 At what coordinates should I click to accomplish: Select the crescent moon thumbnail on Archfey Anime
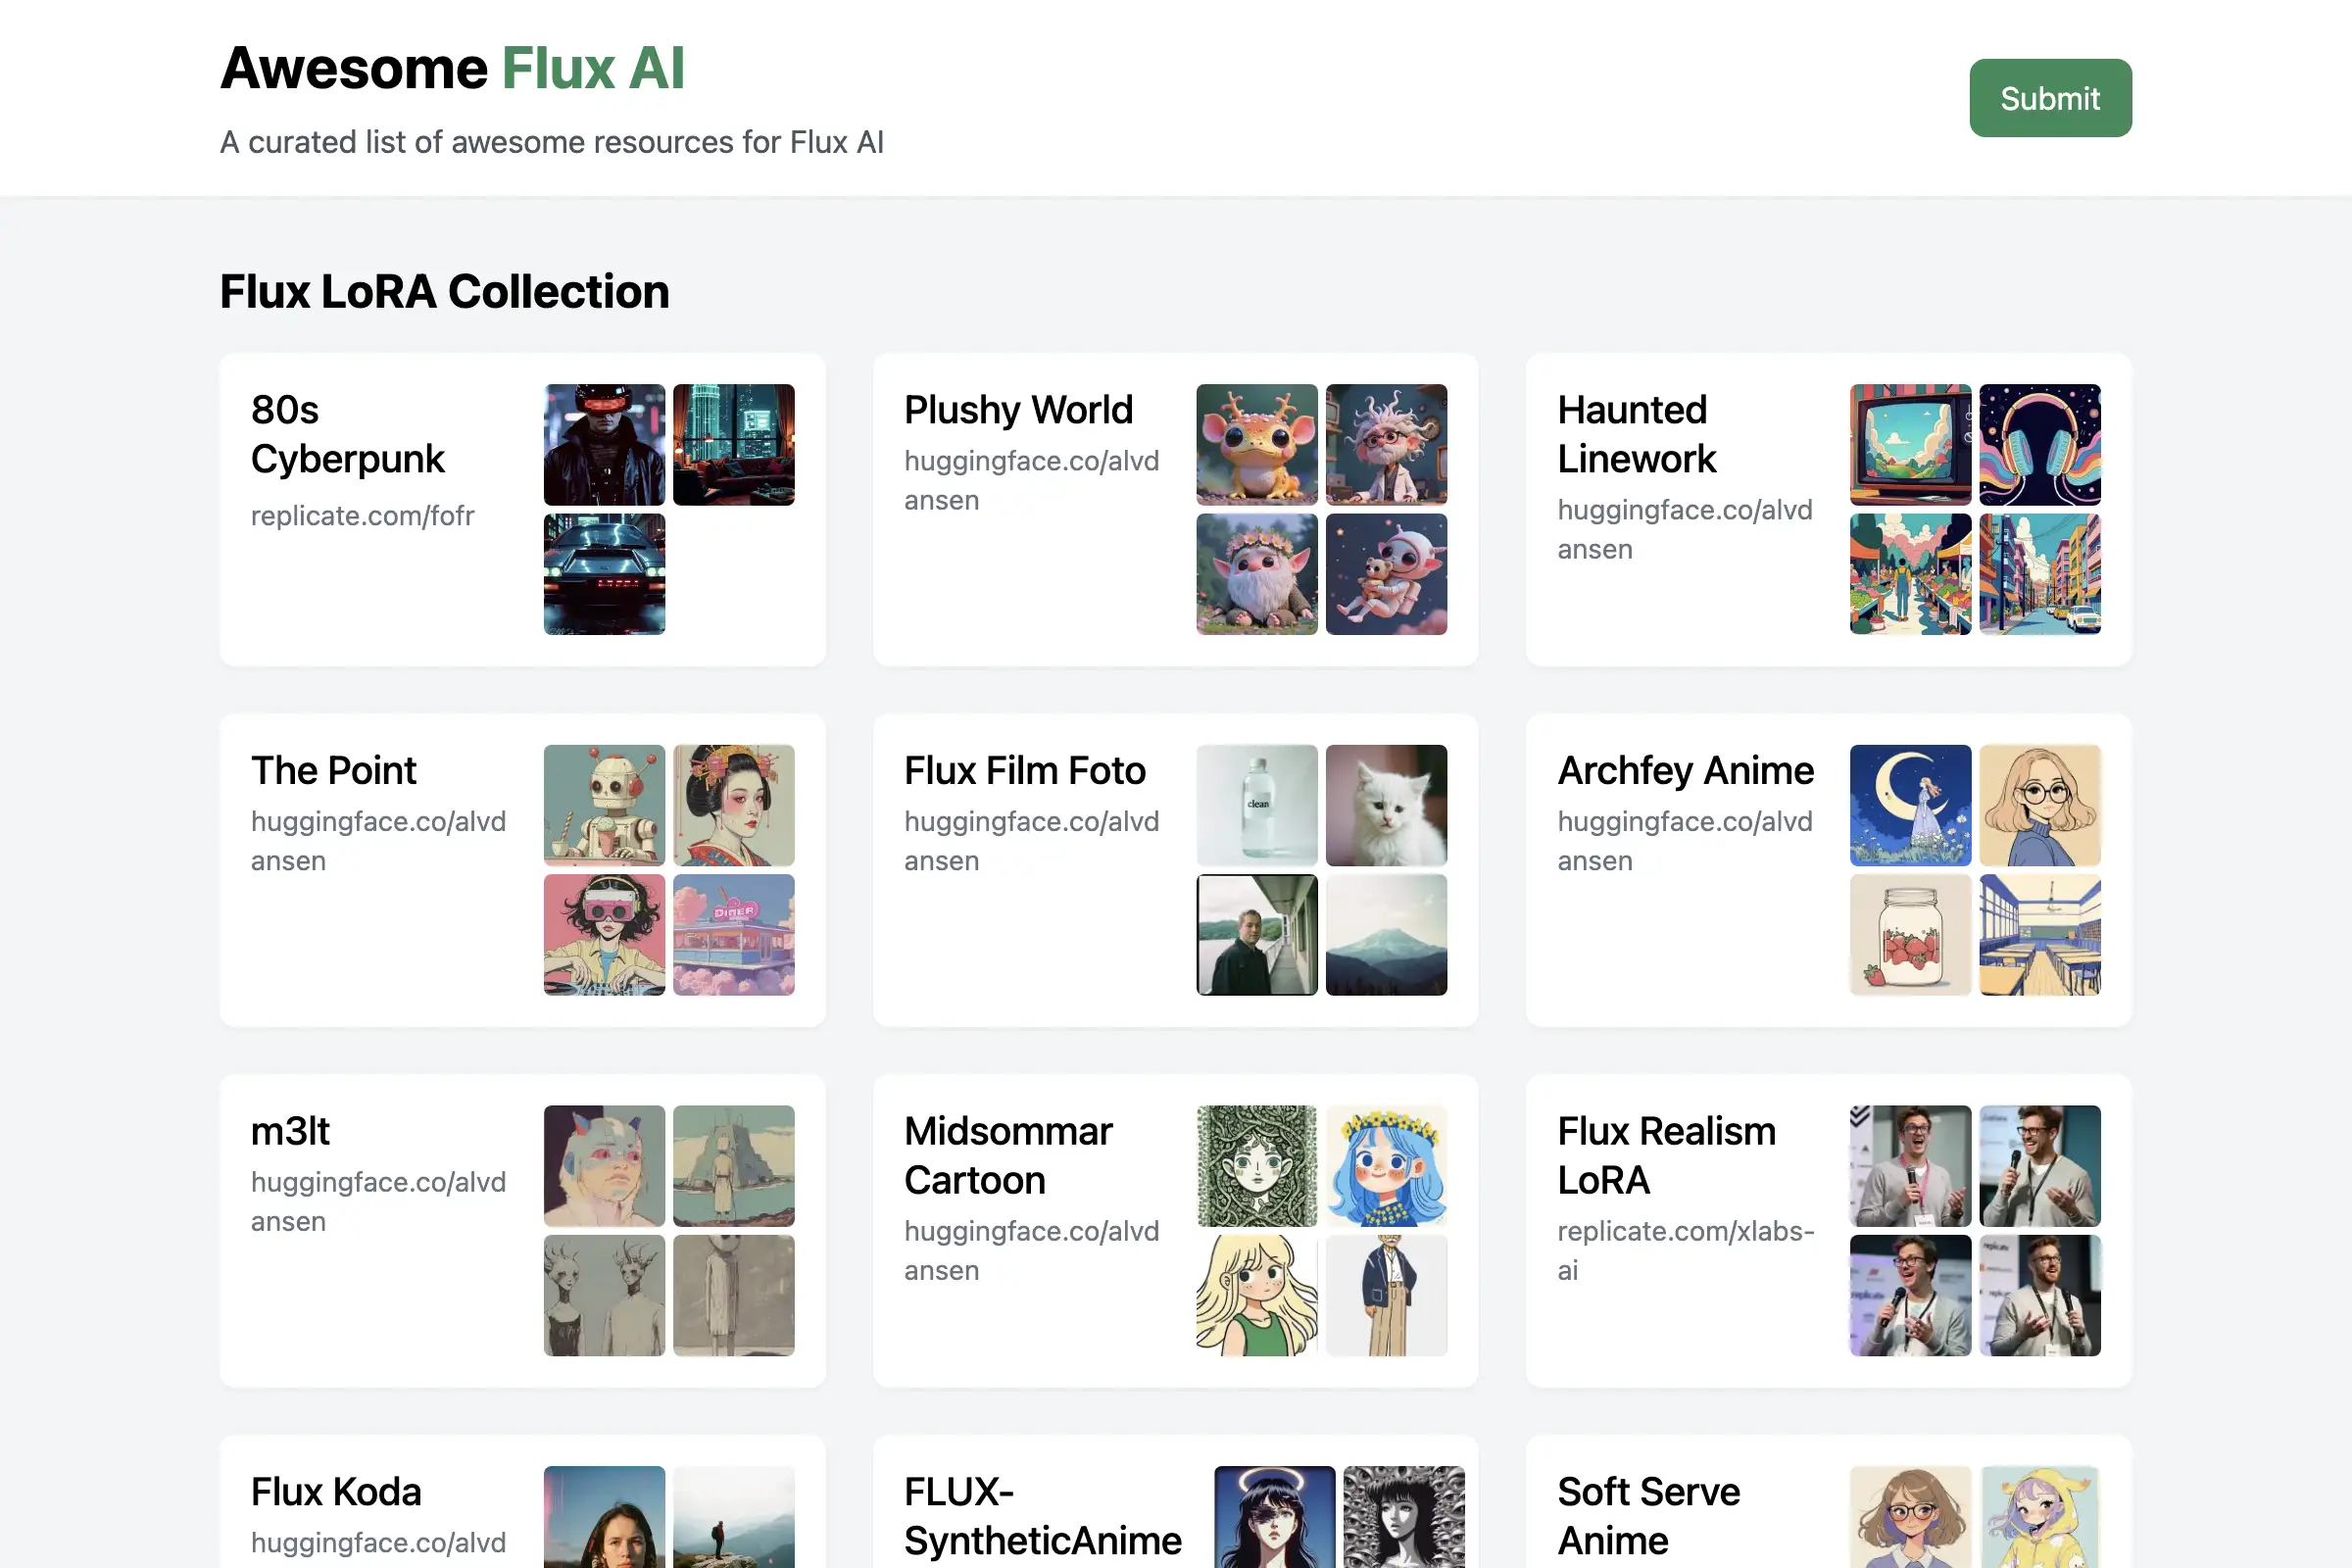[1909, 805]
